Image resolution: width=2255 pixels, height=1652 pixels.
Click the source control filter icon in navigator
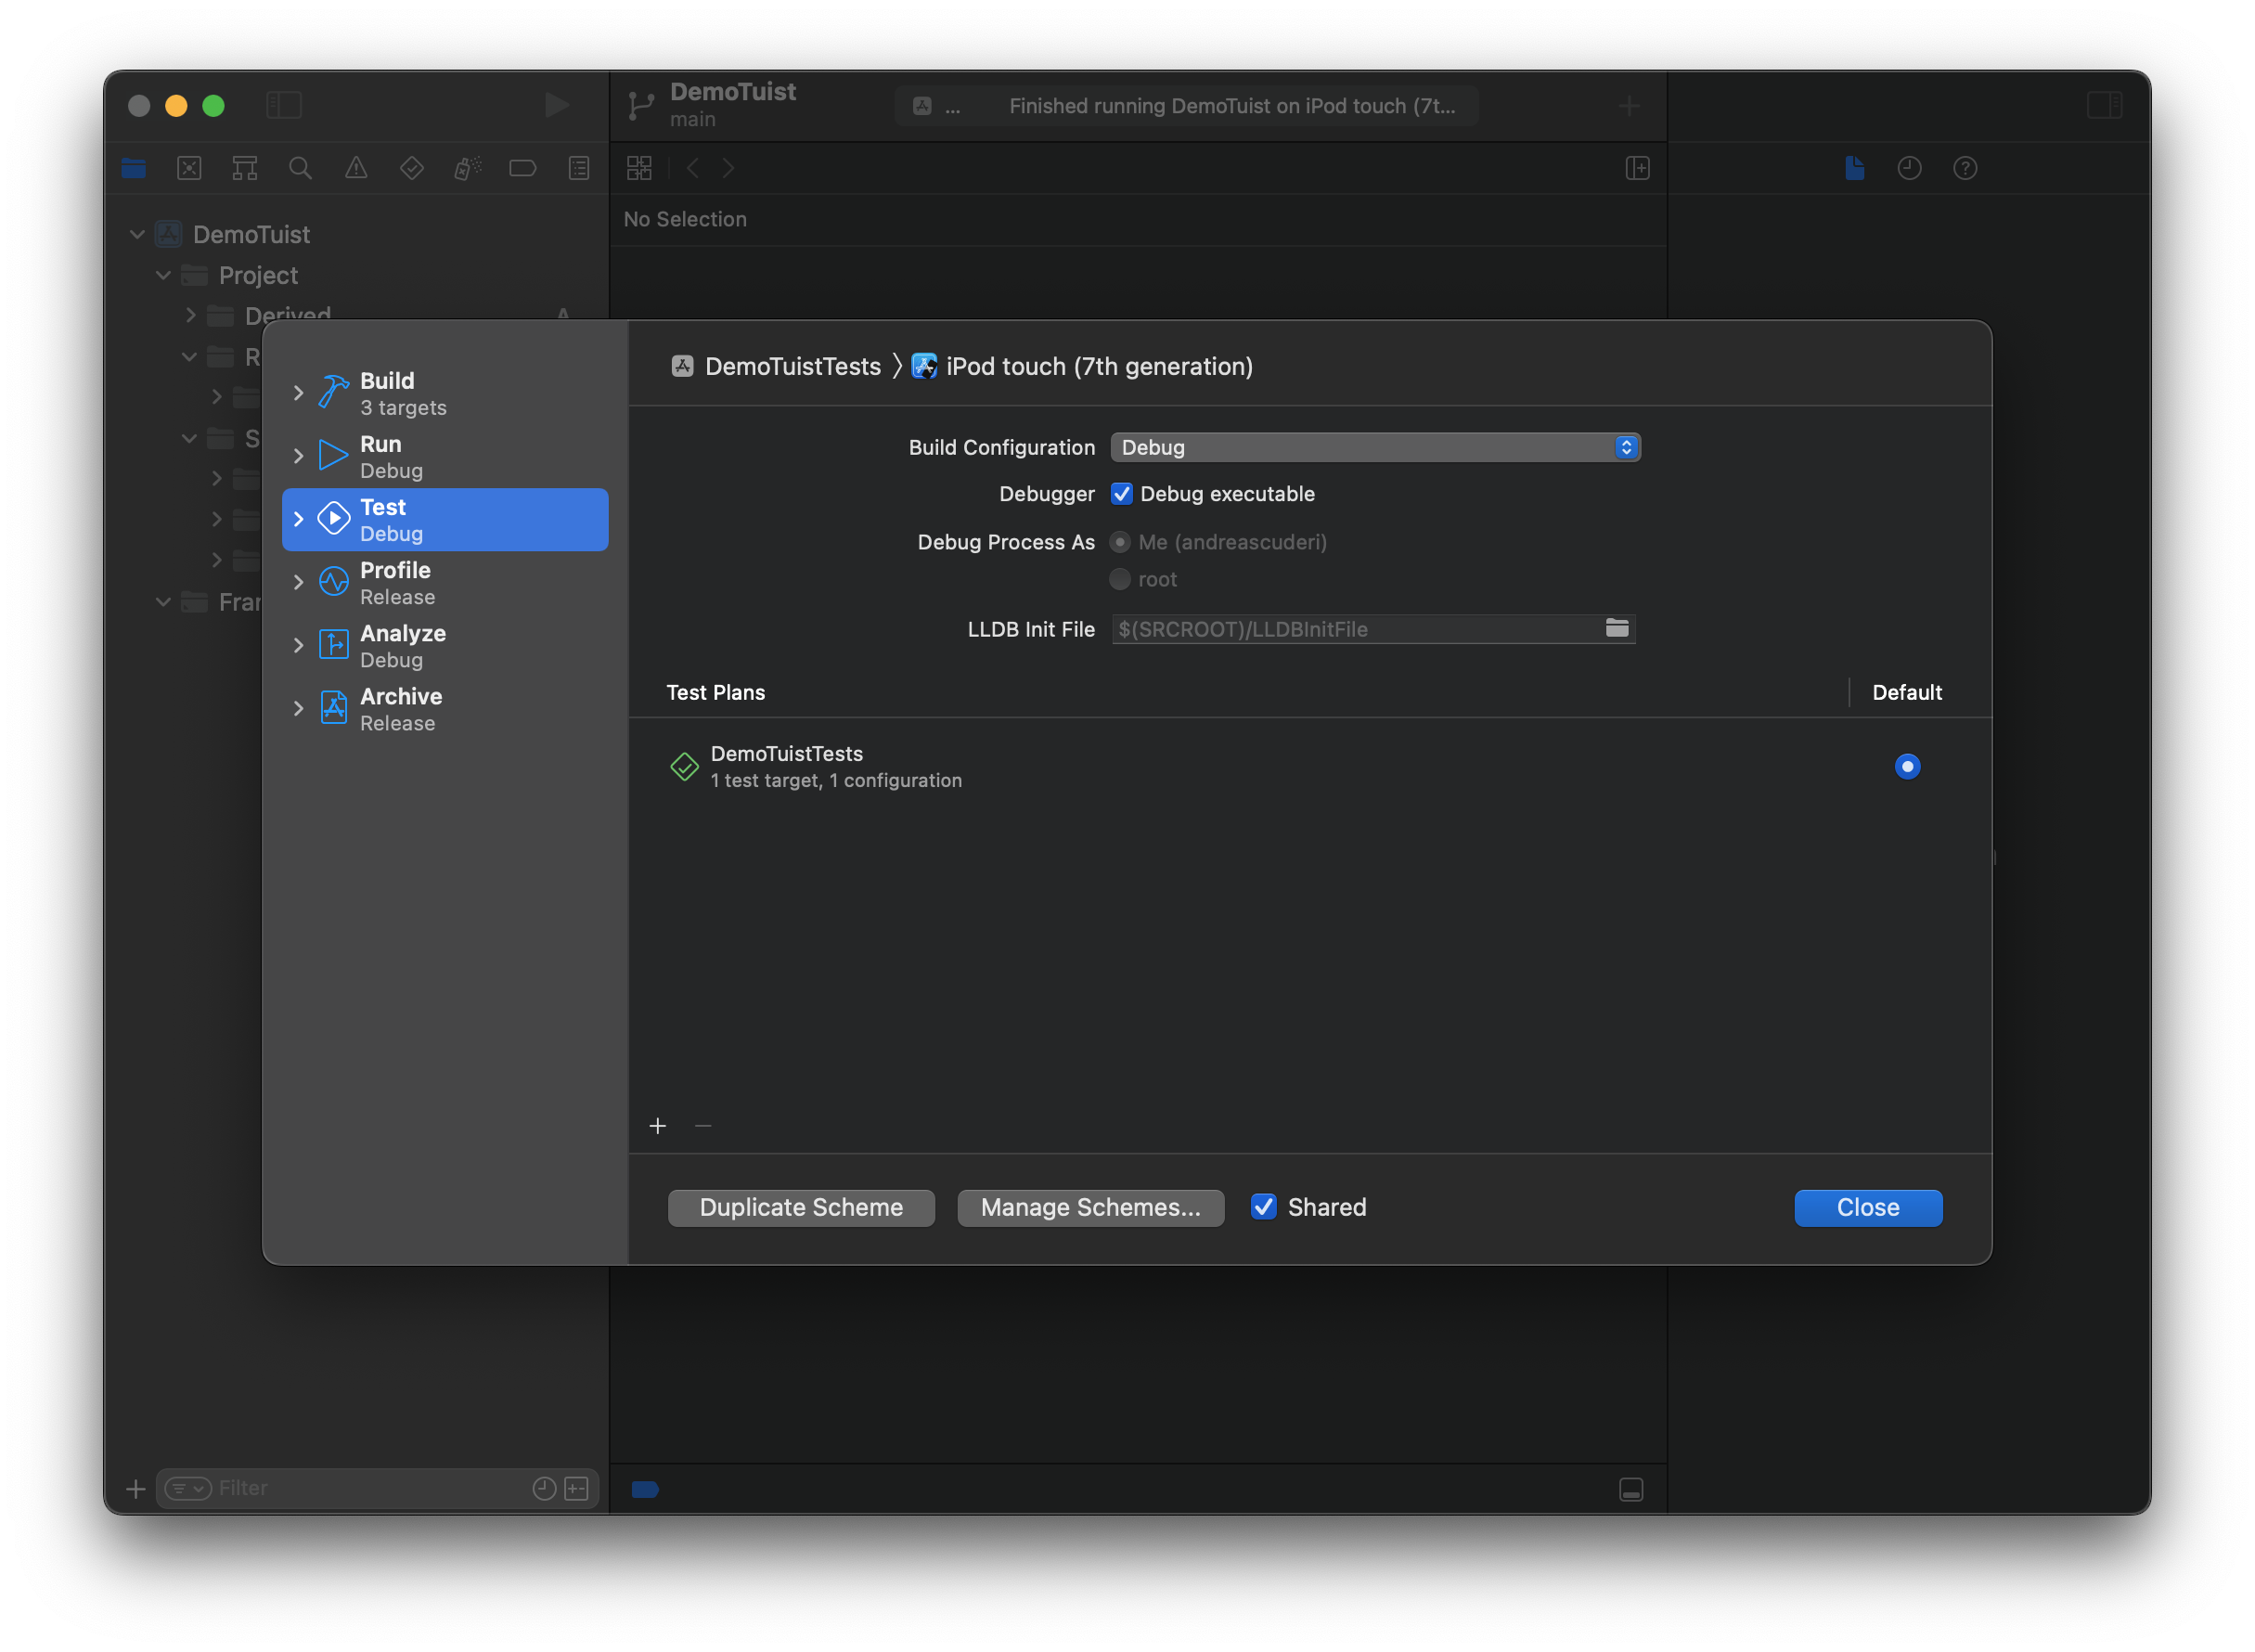(577, 1488)
